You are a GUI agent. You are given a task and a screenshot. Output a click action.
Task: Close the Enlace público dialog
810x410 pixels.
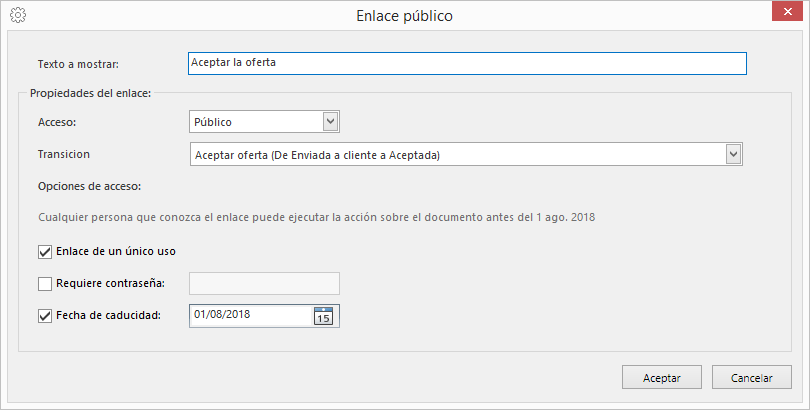787,11
